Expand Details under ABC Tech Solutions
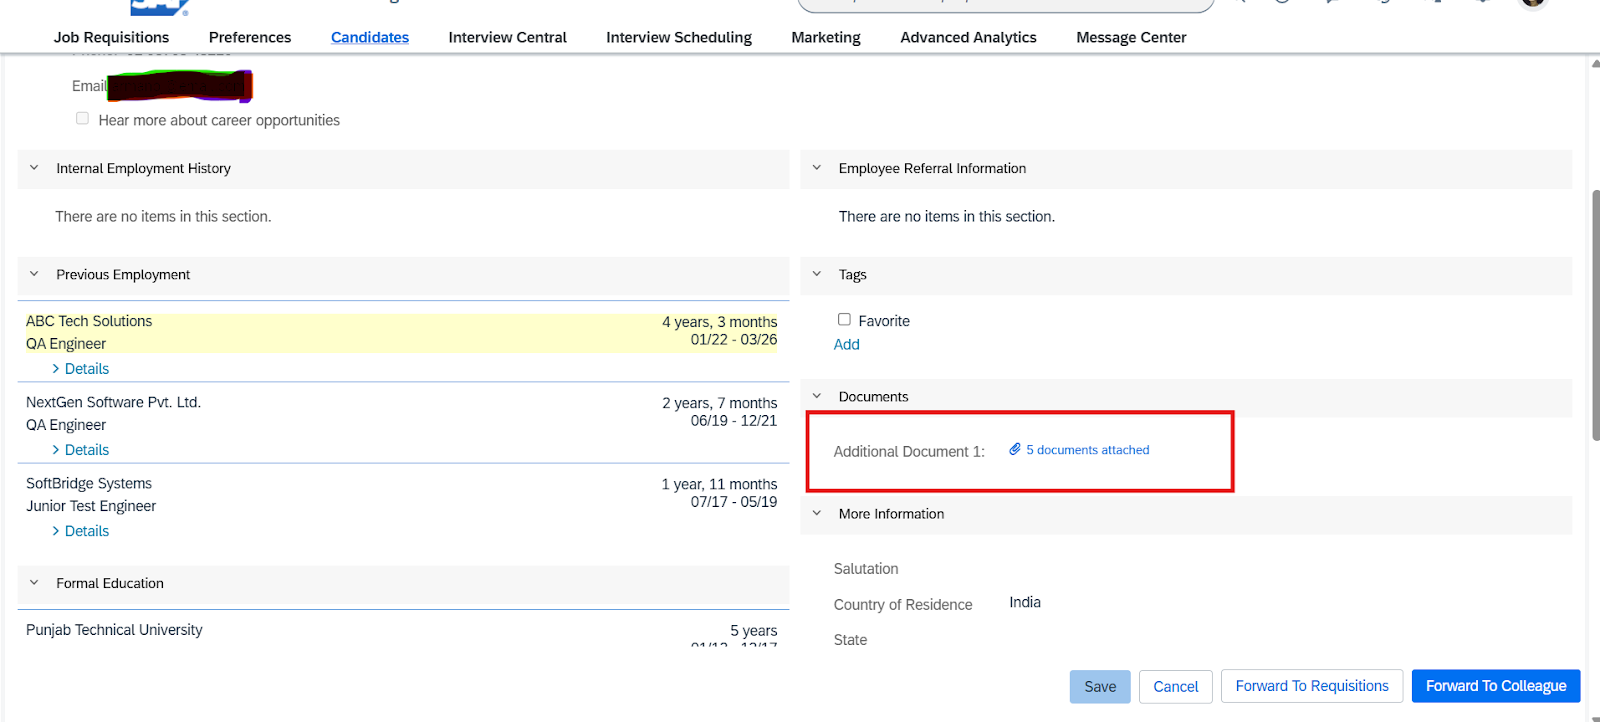Screen dimensions: 1600x722 click(86, 369)
